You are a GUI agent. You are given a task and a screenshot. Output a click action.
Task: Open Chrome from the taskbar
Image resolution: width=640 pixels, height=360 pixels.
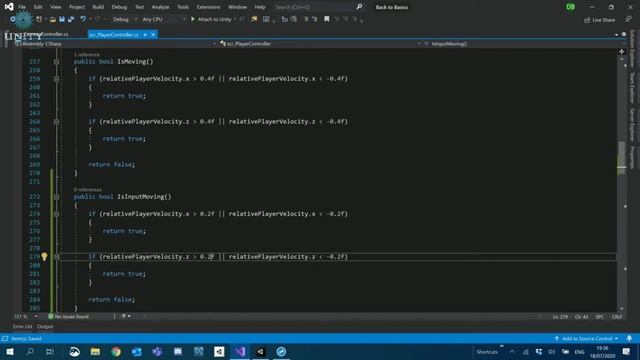(116, 351)
